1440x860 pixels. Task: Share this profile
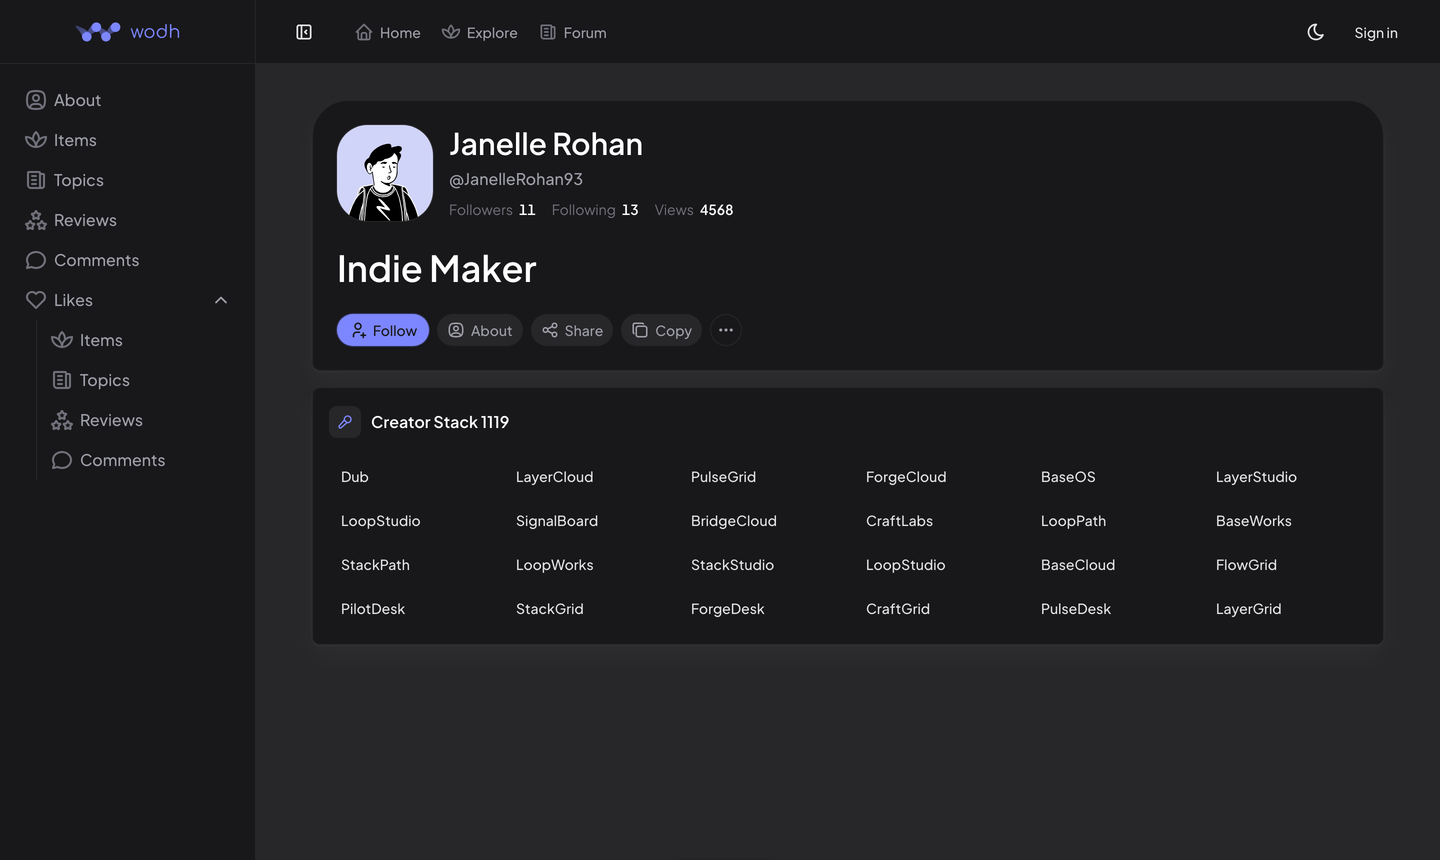click(572, 330)
